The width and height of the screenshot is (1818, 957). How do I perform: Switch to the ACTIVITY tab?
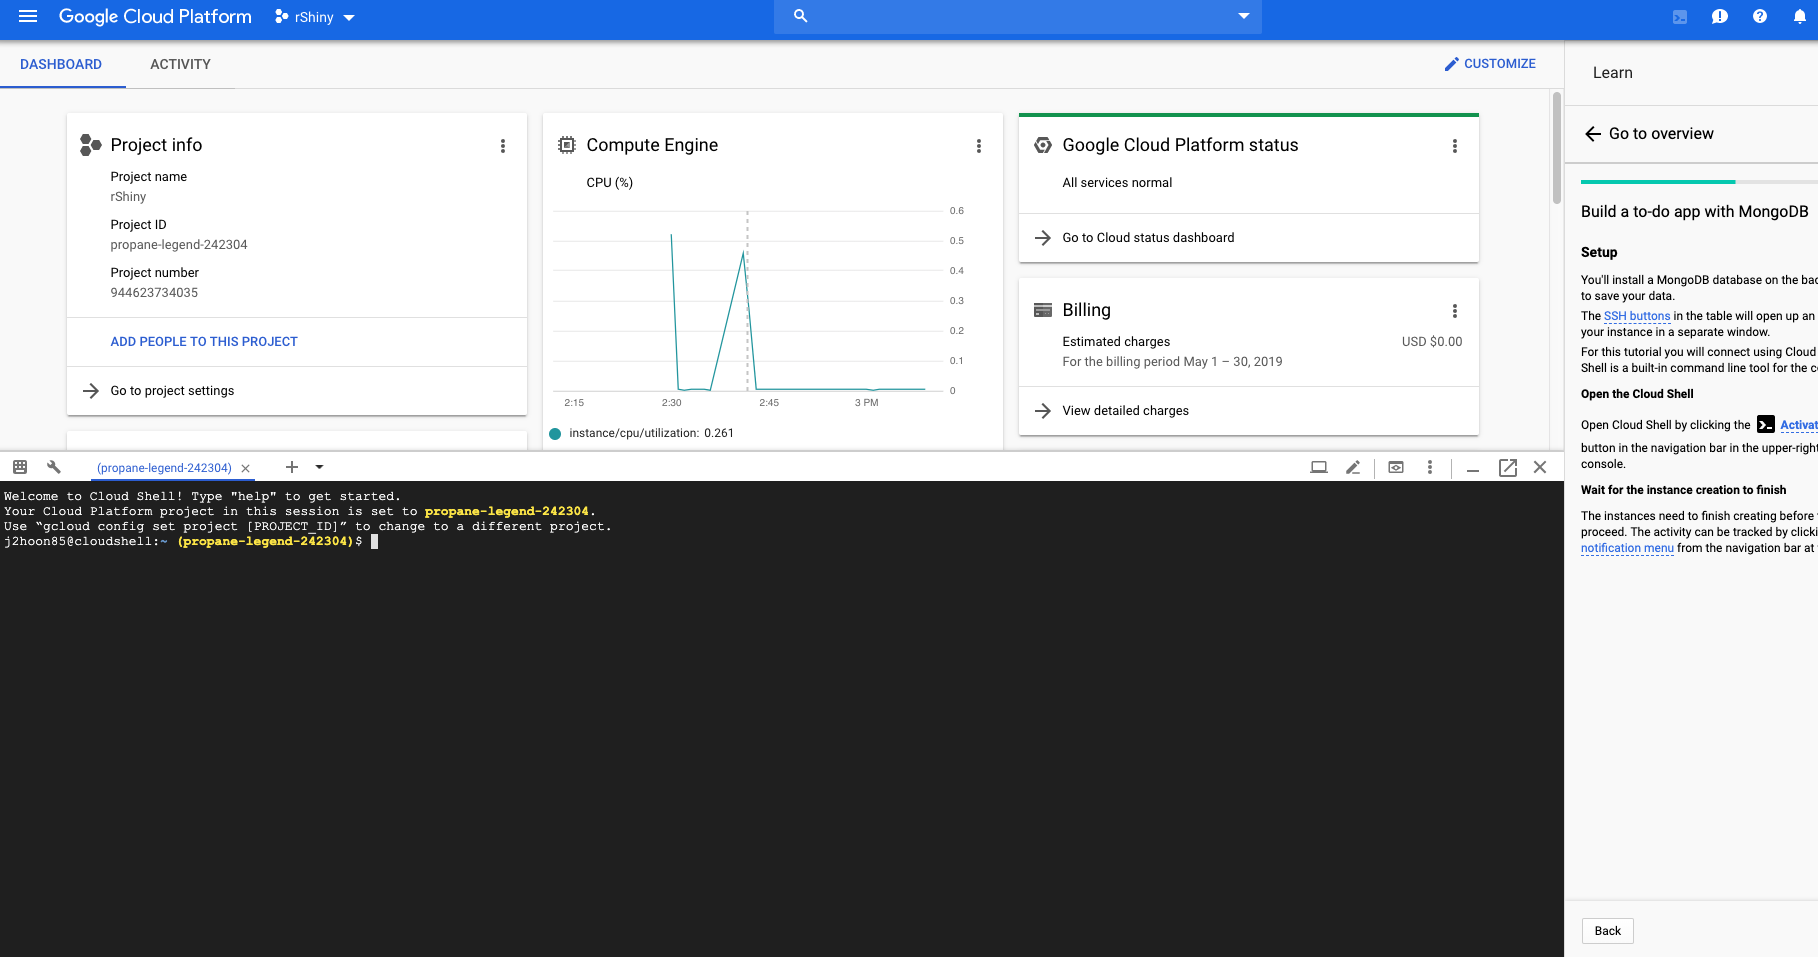[180, 64]
